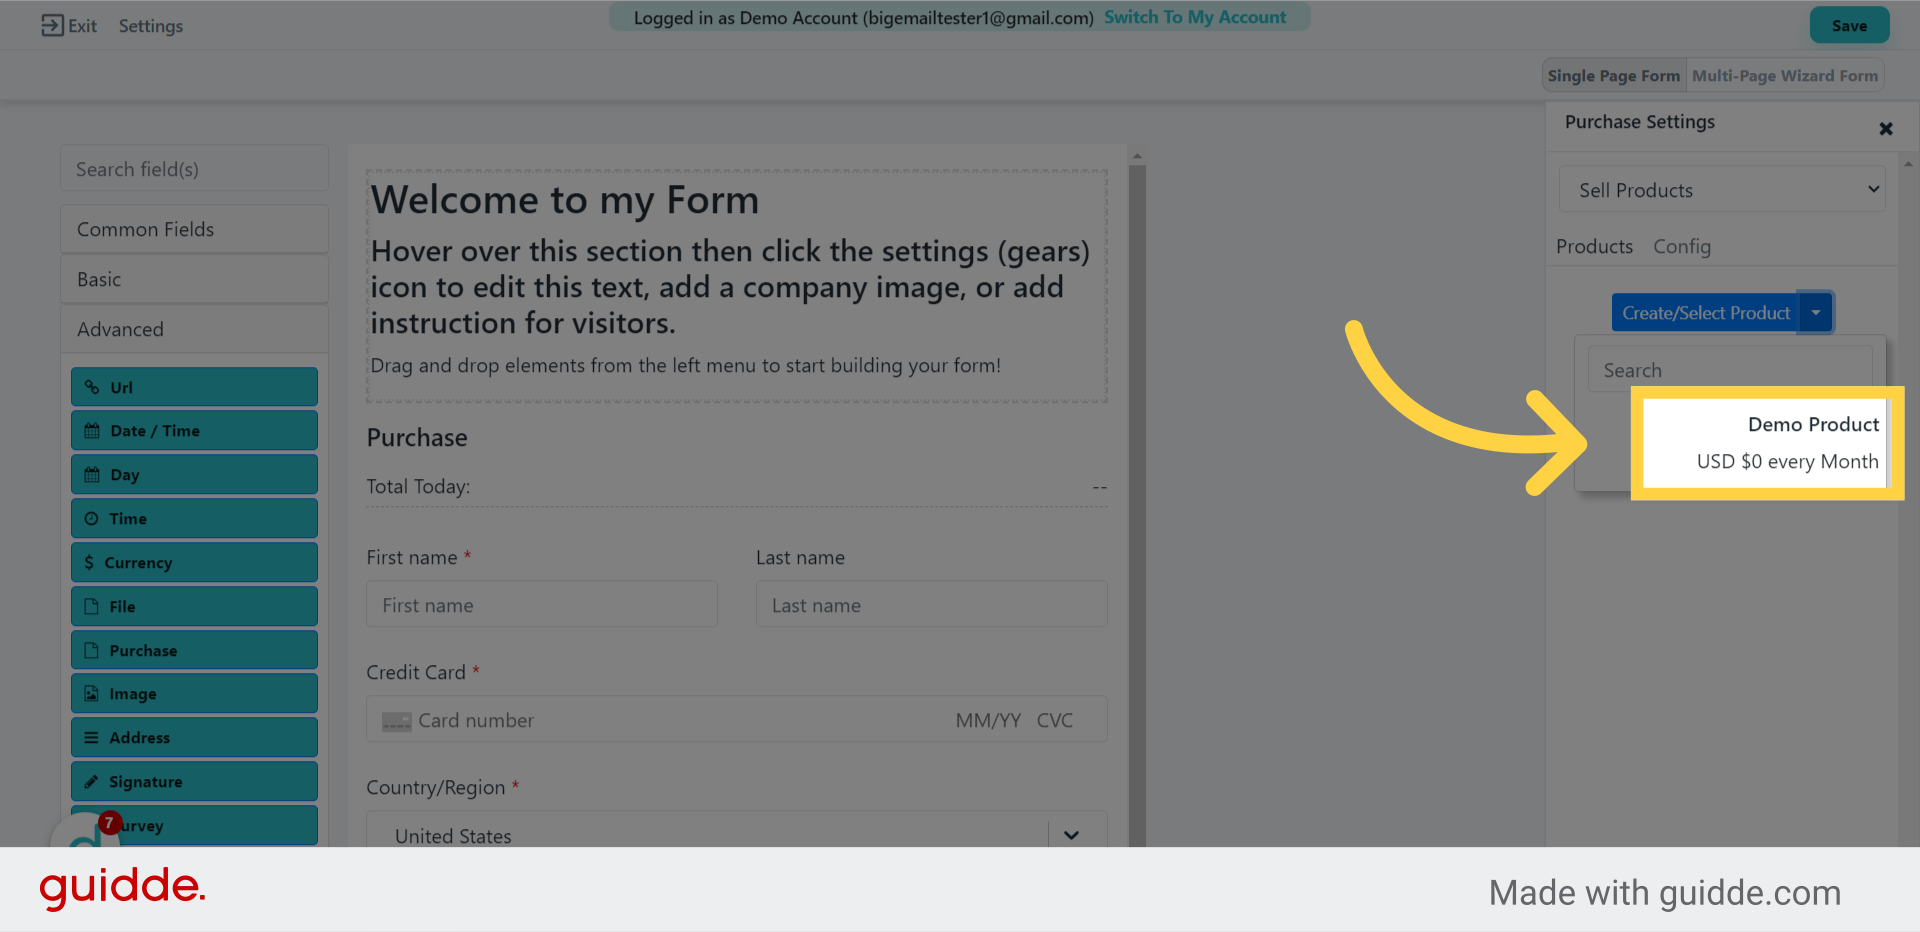Image resolution: width=1920 pixels, height=932 pixels.
Task: Select the Day field element
Action: pyautogui.click(x=194, y=474)
